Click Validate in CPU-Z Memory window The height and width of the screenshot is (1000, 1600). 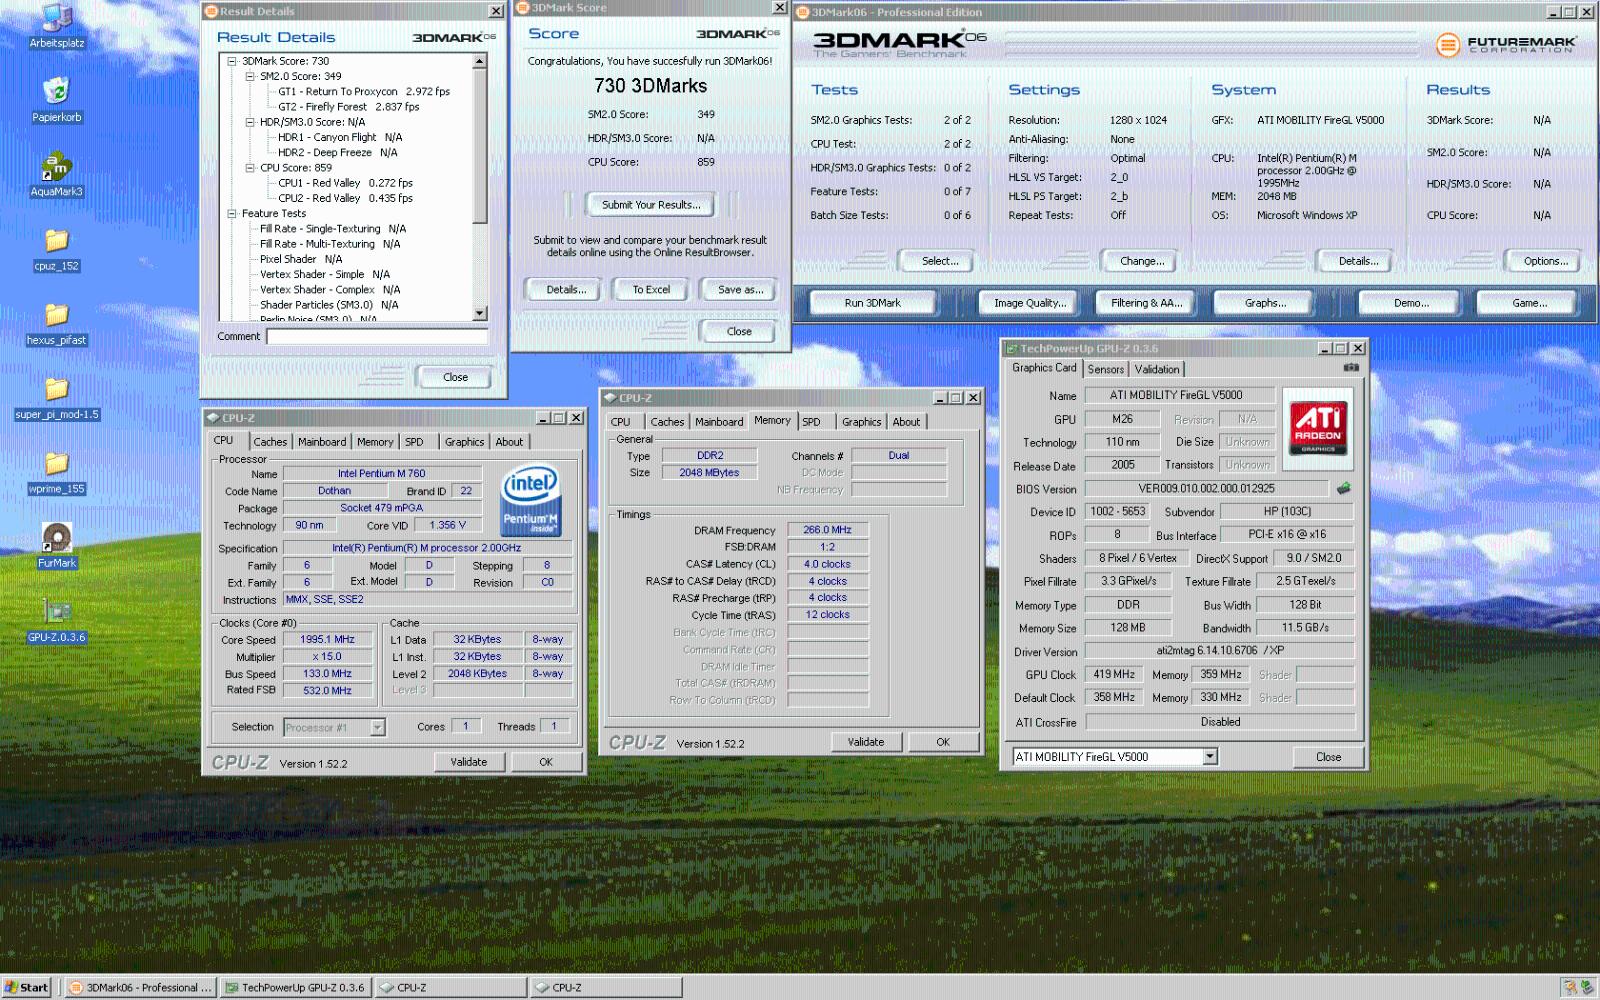click(865, 742)
